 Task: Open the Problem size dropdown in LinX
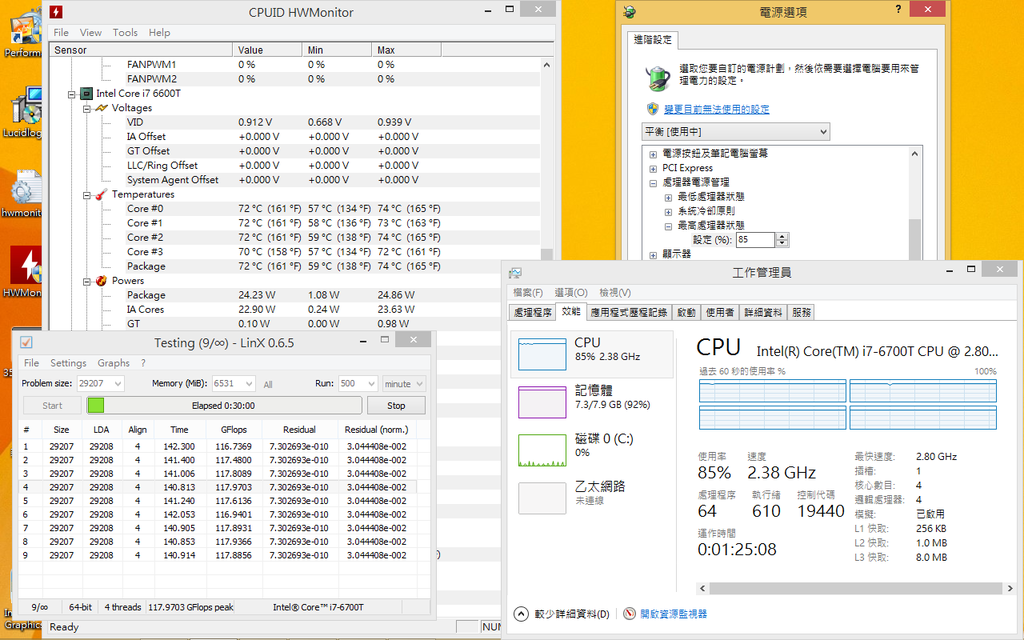tap(118, 383)
